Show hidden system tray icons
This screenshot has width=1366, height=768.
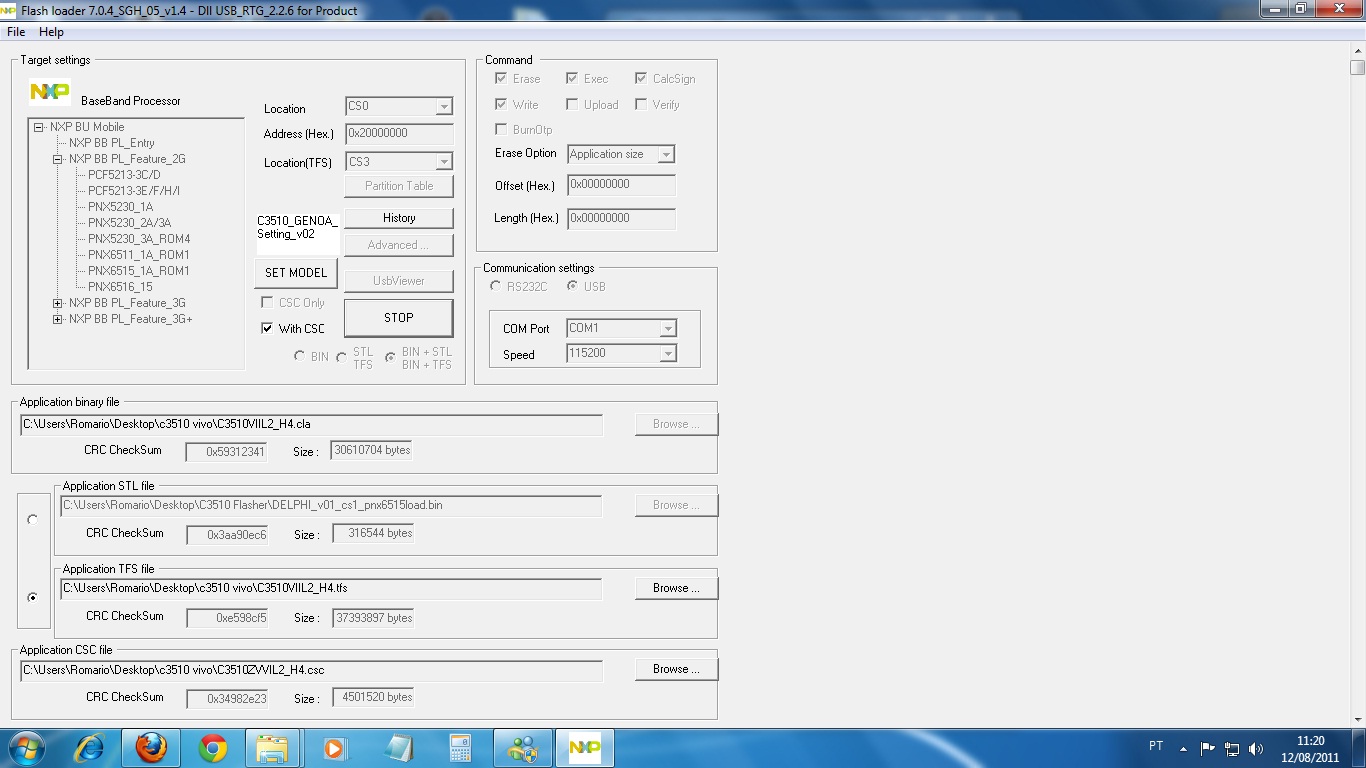(x=1184, y=748)
